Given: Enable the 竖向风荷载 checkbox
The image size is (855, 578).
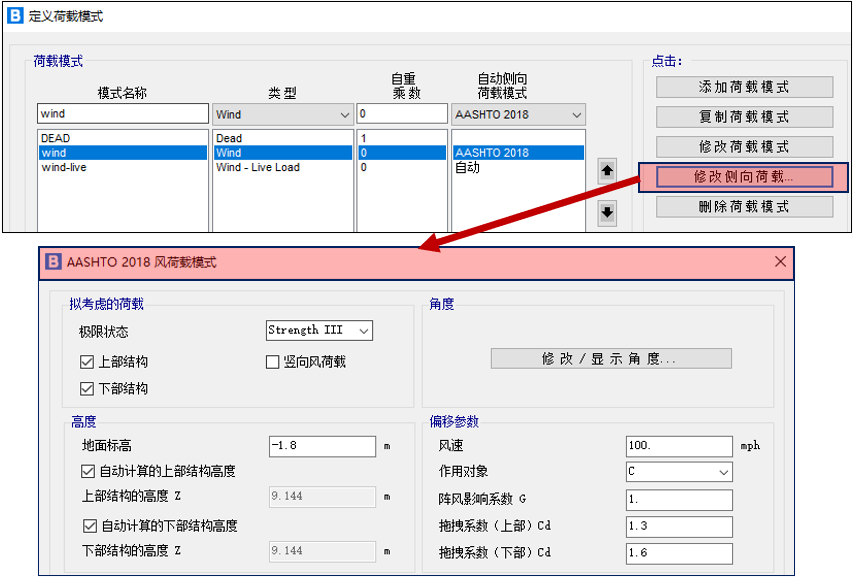Looking at the screenshot, I should coord(273,362).
